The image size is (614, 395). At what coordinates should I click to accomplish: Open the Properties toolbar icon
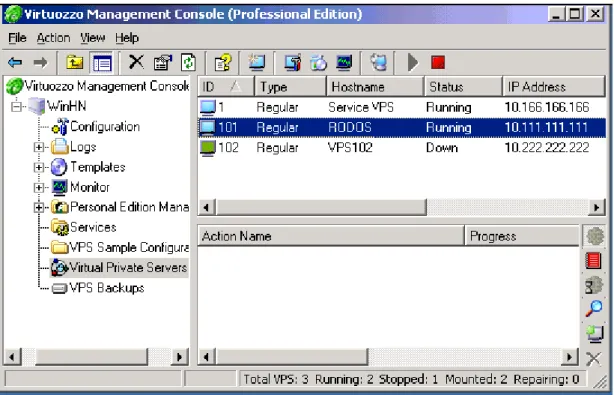pyautogui.click(x=163, y=62)
